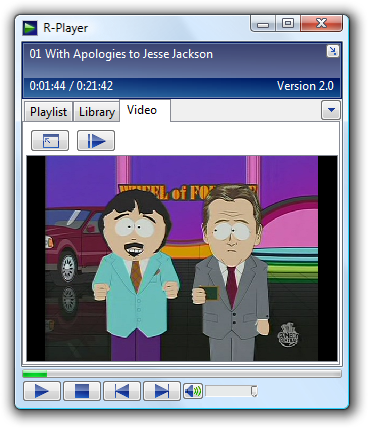Viewport: 368px width, 428px height.
Task: Open the Library tab
Action: 97,112
